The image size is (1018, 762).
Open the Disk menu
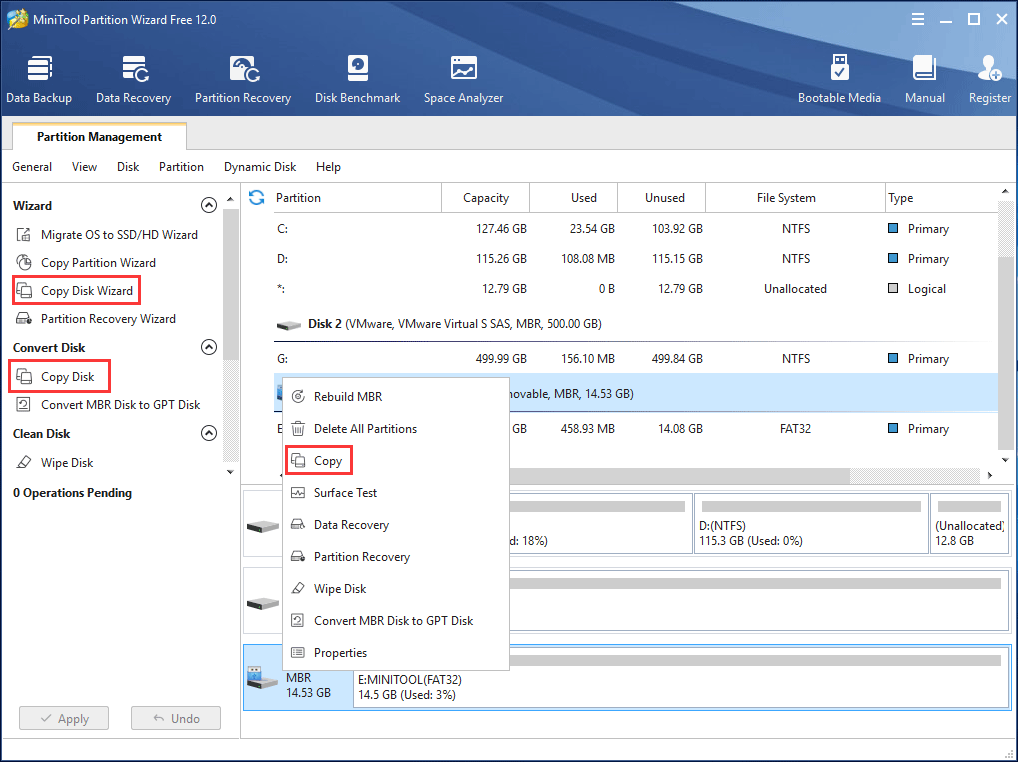pos(128,167)
